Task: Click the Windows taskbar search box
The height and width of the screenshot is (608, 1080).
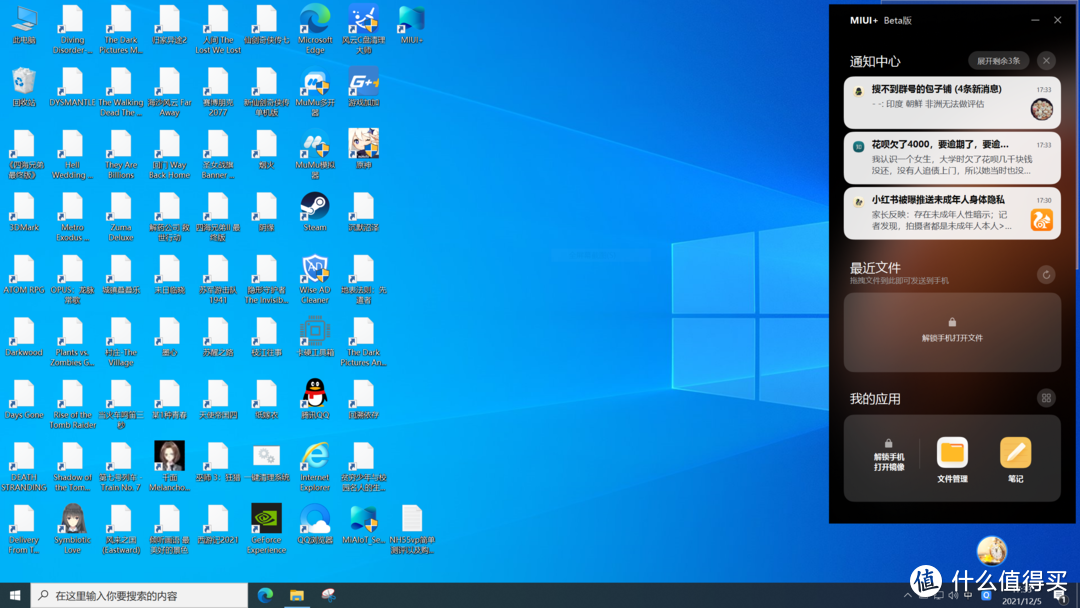Action: 140,595
